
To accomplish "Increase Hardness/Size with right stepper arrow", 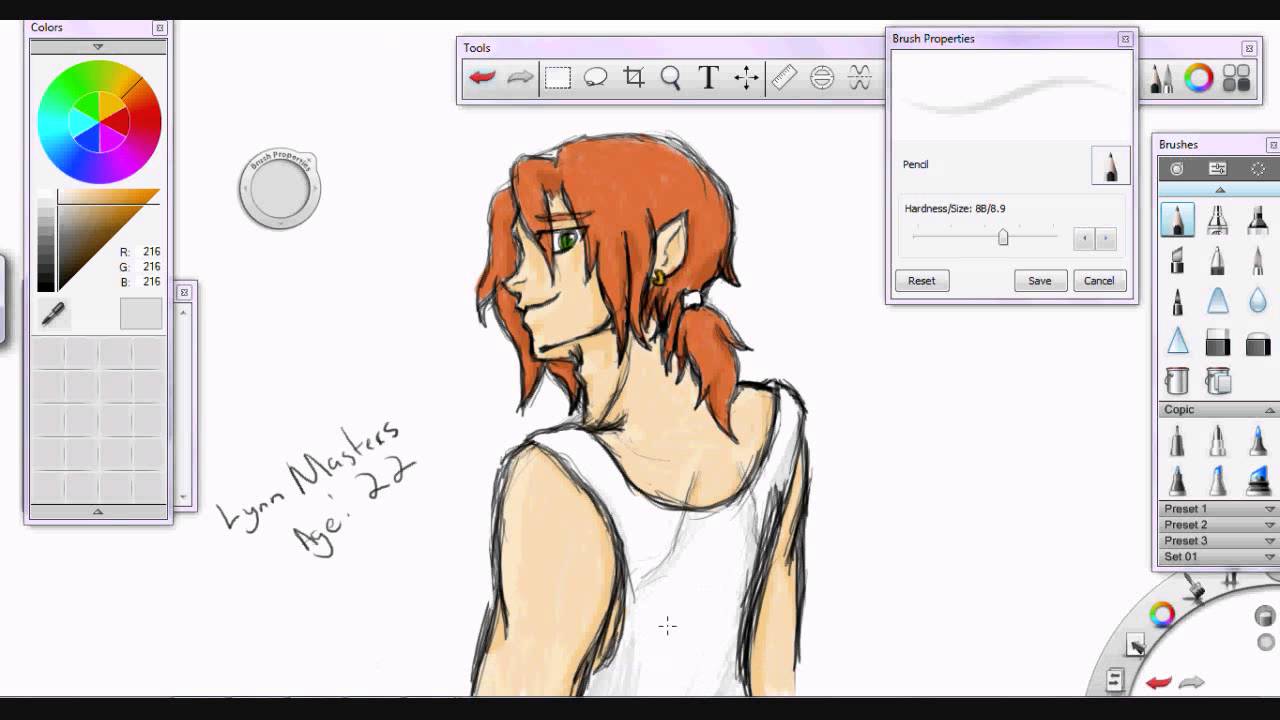I will 1106,238.
